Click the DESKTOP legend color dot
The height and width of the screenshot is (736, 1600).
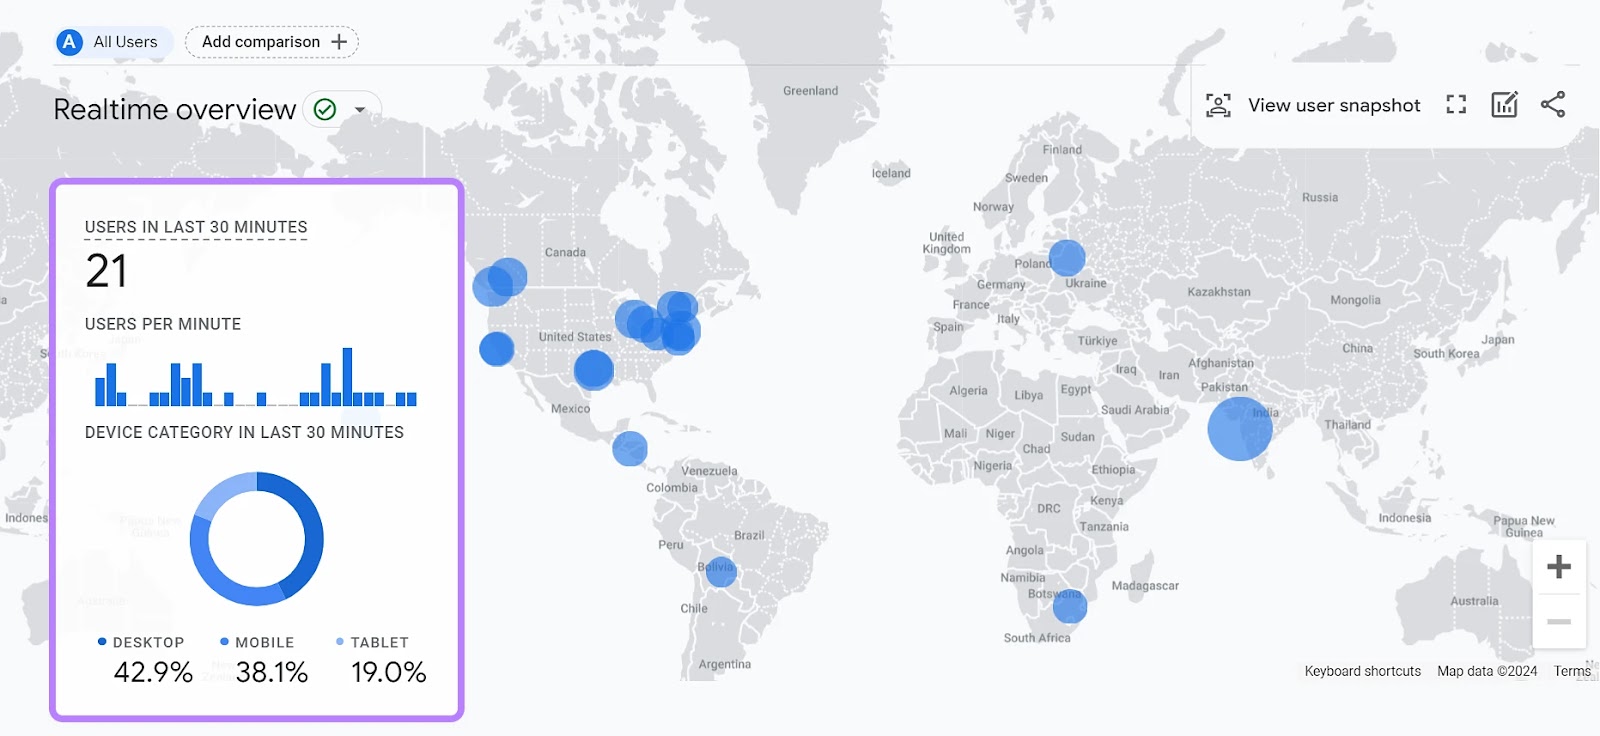click(102, 642)
